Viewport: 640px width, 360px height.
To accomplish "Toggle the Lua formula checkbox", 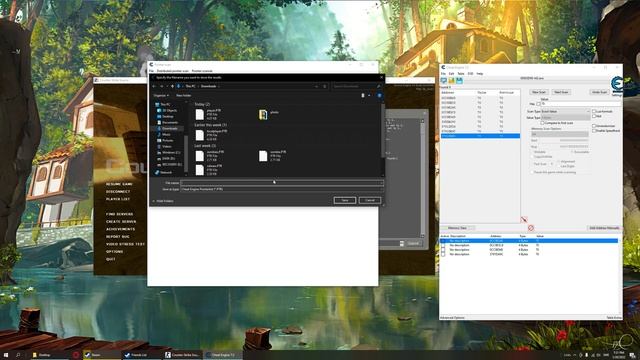I will (x=594, y=111).
